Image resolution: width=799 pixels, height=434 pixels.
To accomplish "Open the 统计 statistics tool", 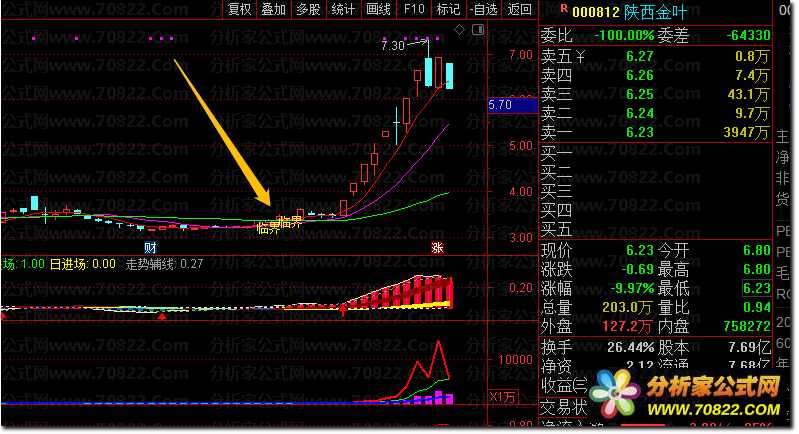I will point(343,9).
